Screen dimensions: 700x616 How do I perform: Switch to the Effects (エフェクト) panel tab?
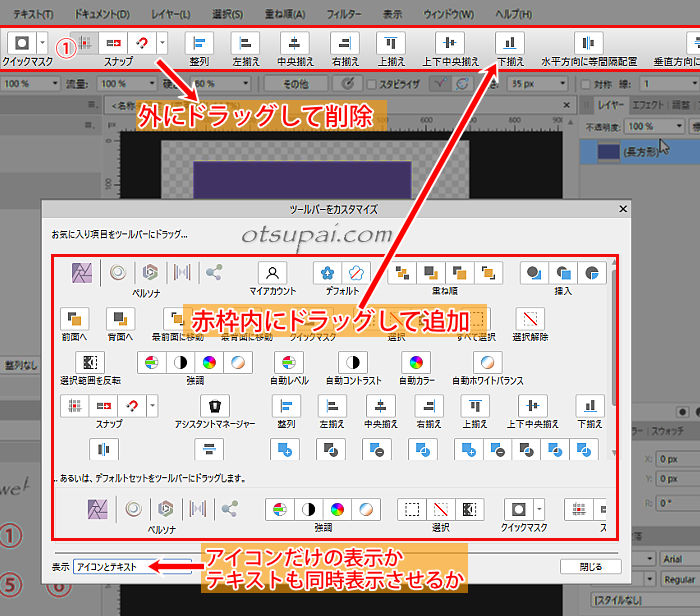[649, 104]
